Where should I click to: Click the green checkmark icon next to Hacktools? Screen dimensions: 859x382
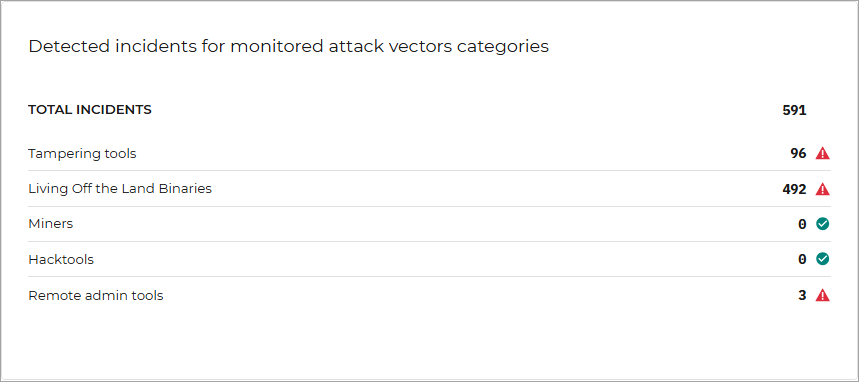[x=822, y=259]
